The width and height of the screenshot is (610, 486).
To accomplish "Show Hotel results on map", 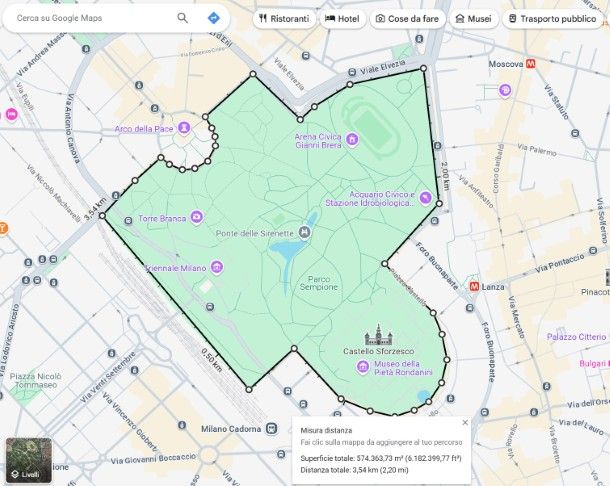I will click(342, 18).
